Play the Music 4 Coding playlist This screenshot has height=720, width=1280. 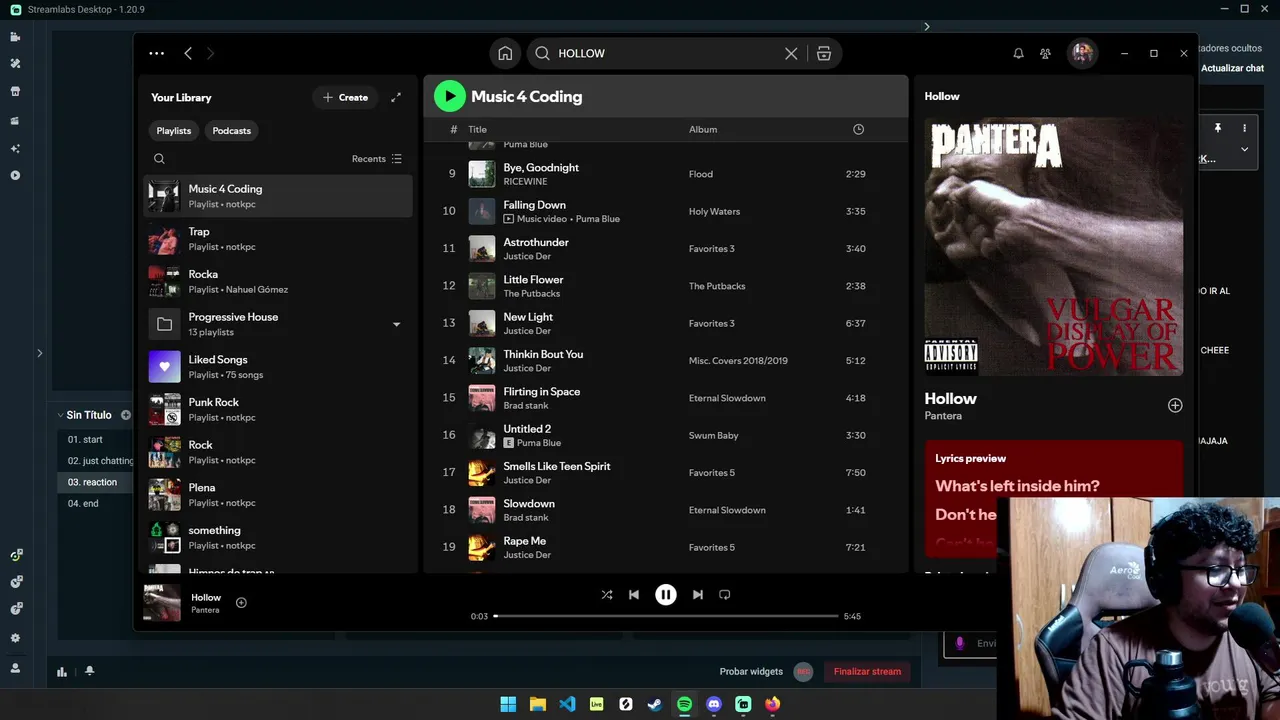click(450, 96)
